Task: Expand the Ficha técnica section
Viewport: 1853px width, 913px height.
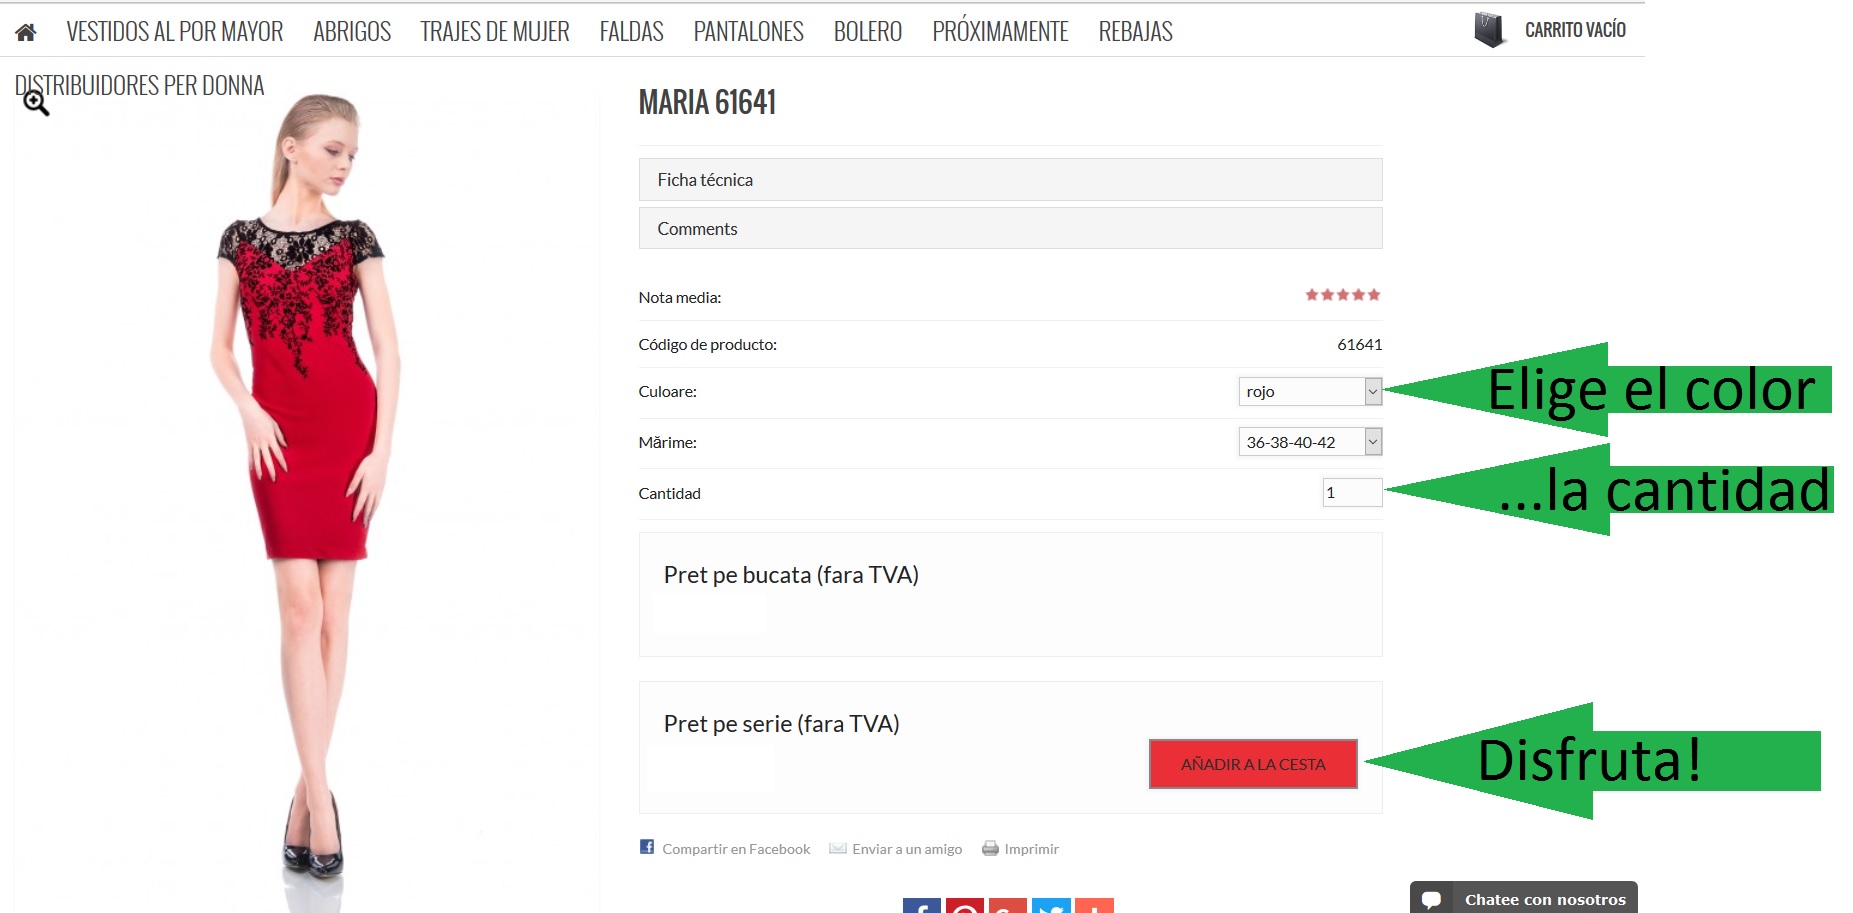Action: click(1010, 180)
